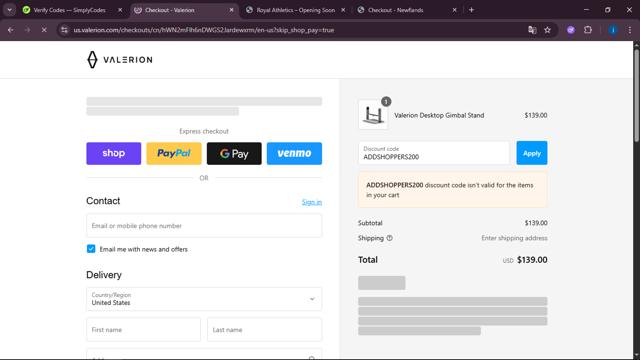
Task: Click the cart quantity badge on product
Action: [x=386, y=101]
